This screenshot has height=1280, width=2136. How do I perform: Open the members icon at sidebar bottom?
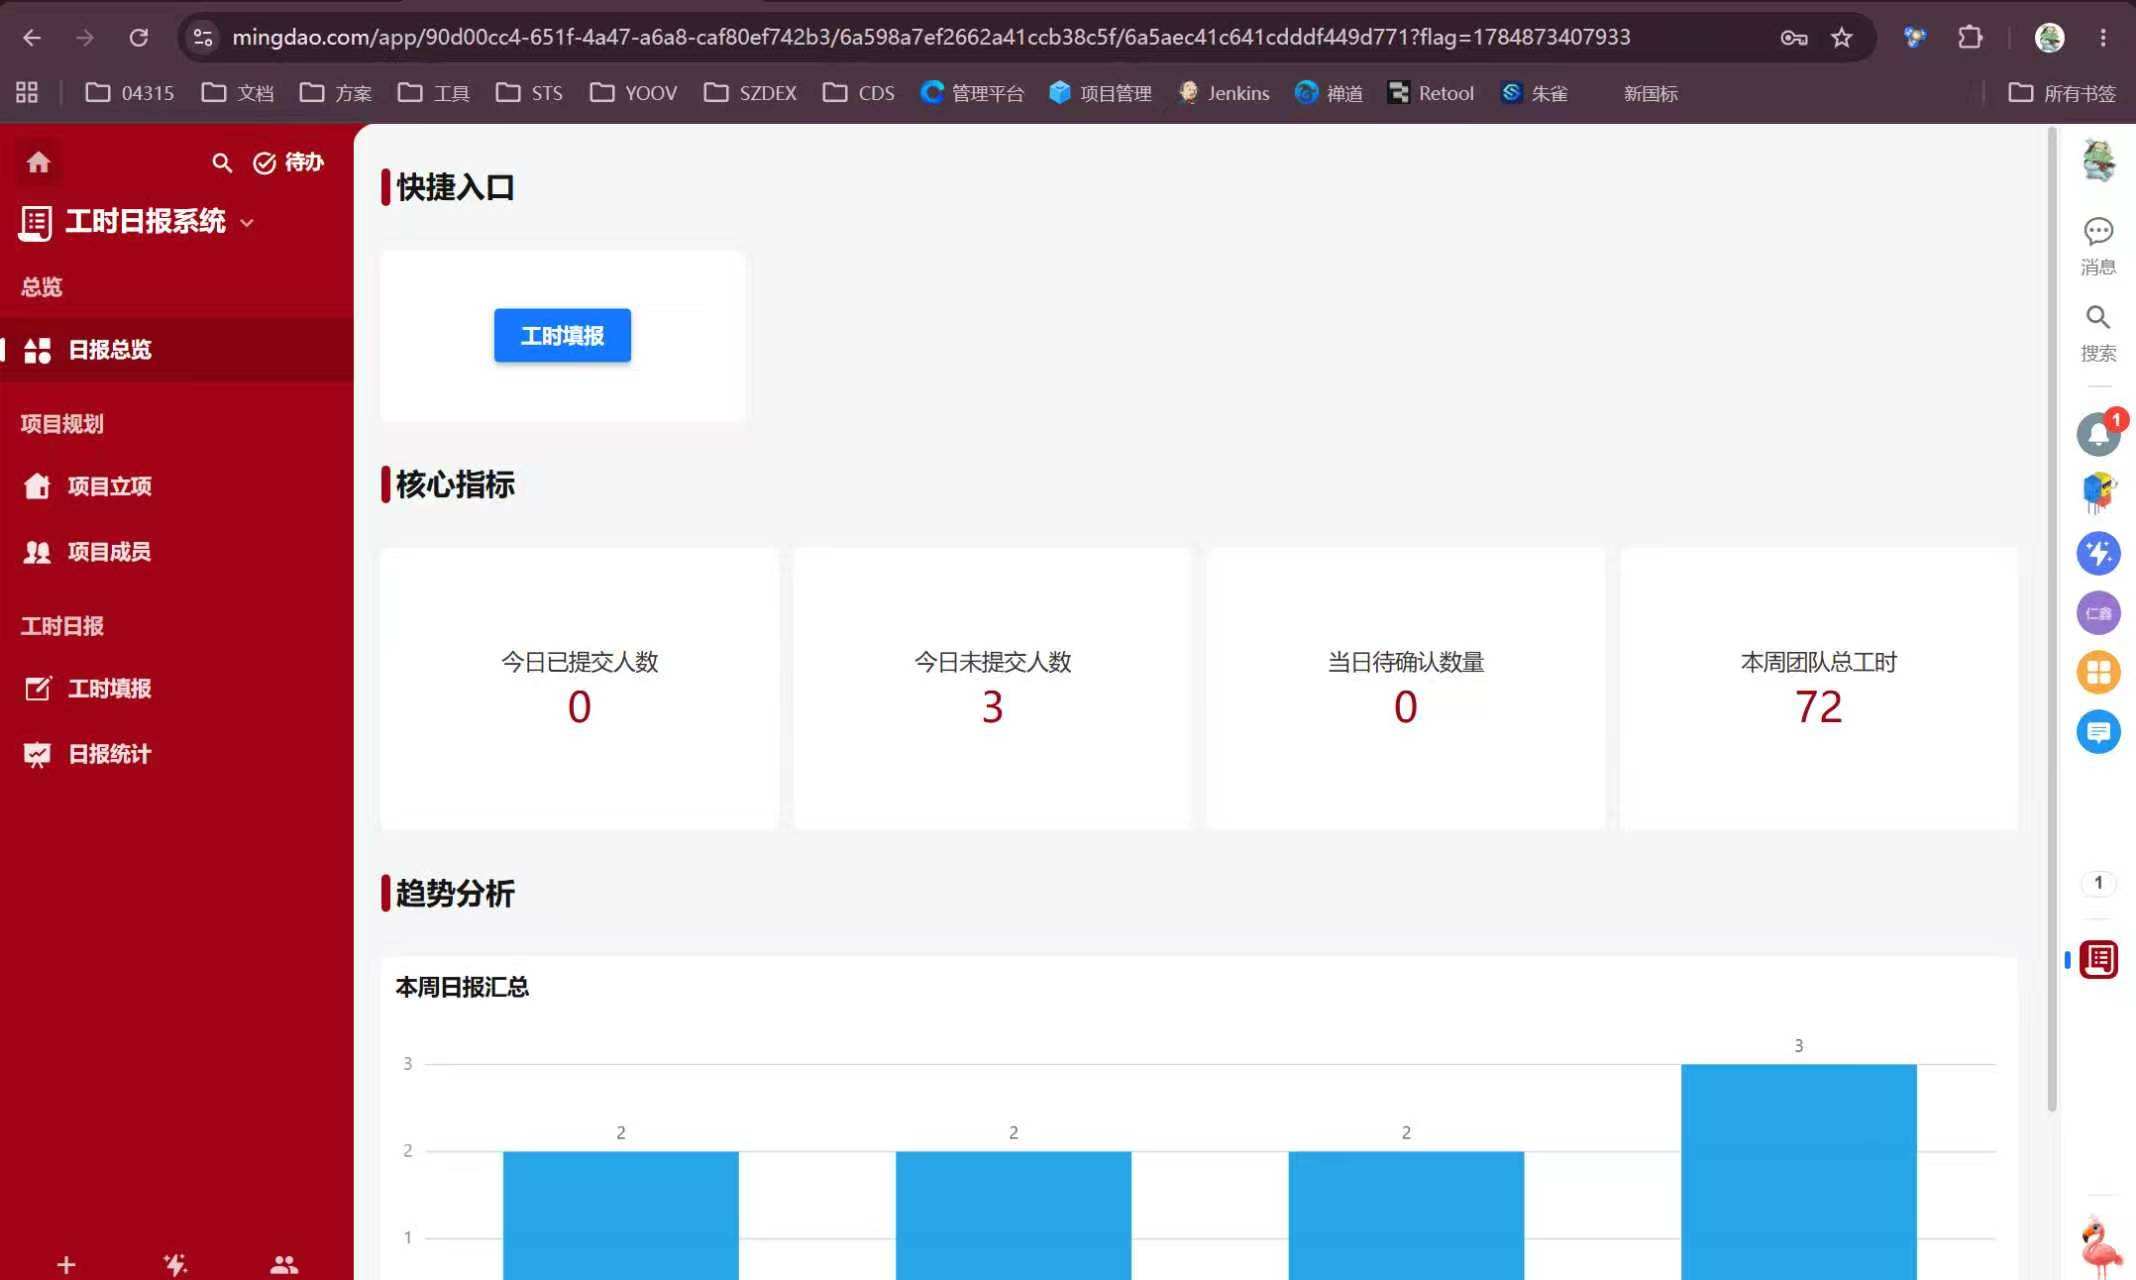point(284,1265)
